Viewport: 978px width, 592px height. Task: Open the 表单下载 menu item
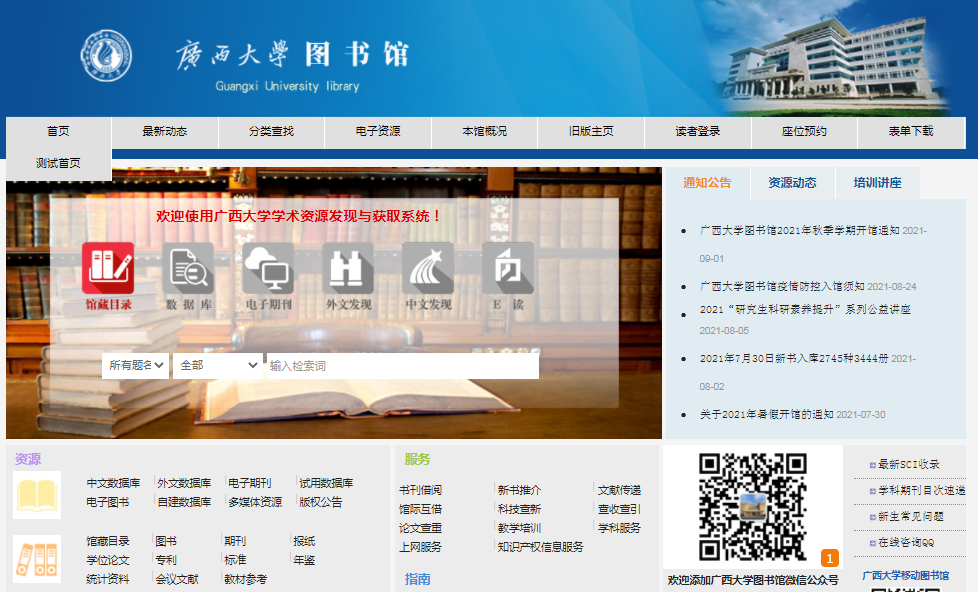[x=911, y=132]
